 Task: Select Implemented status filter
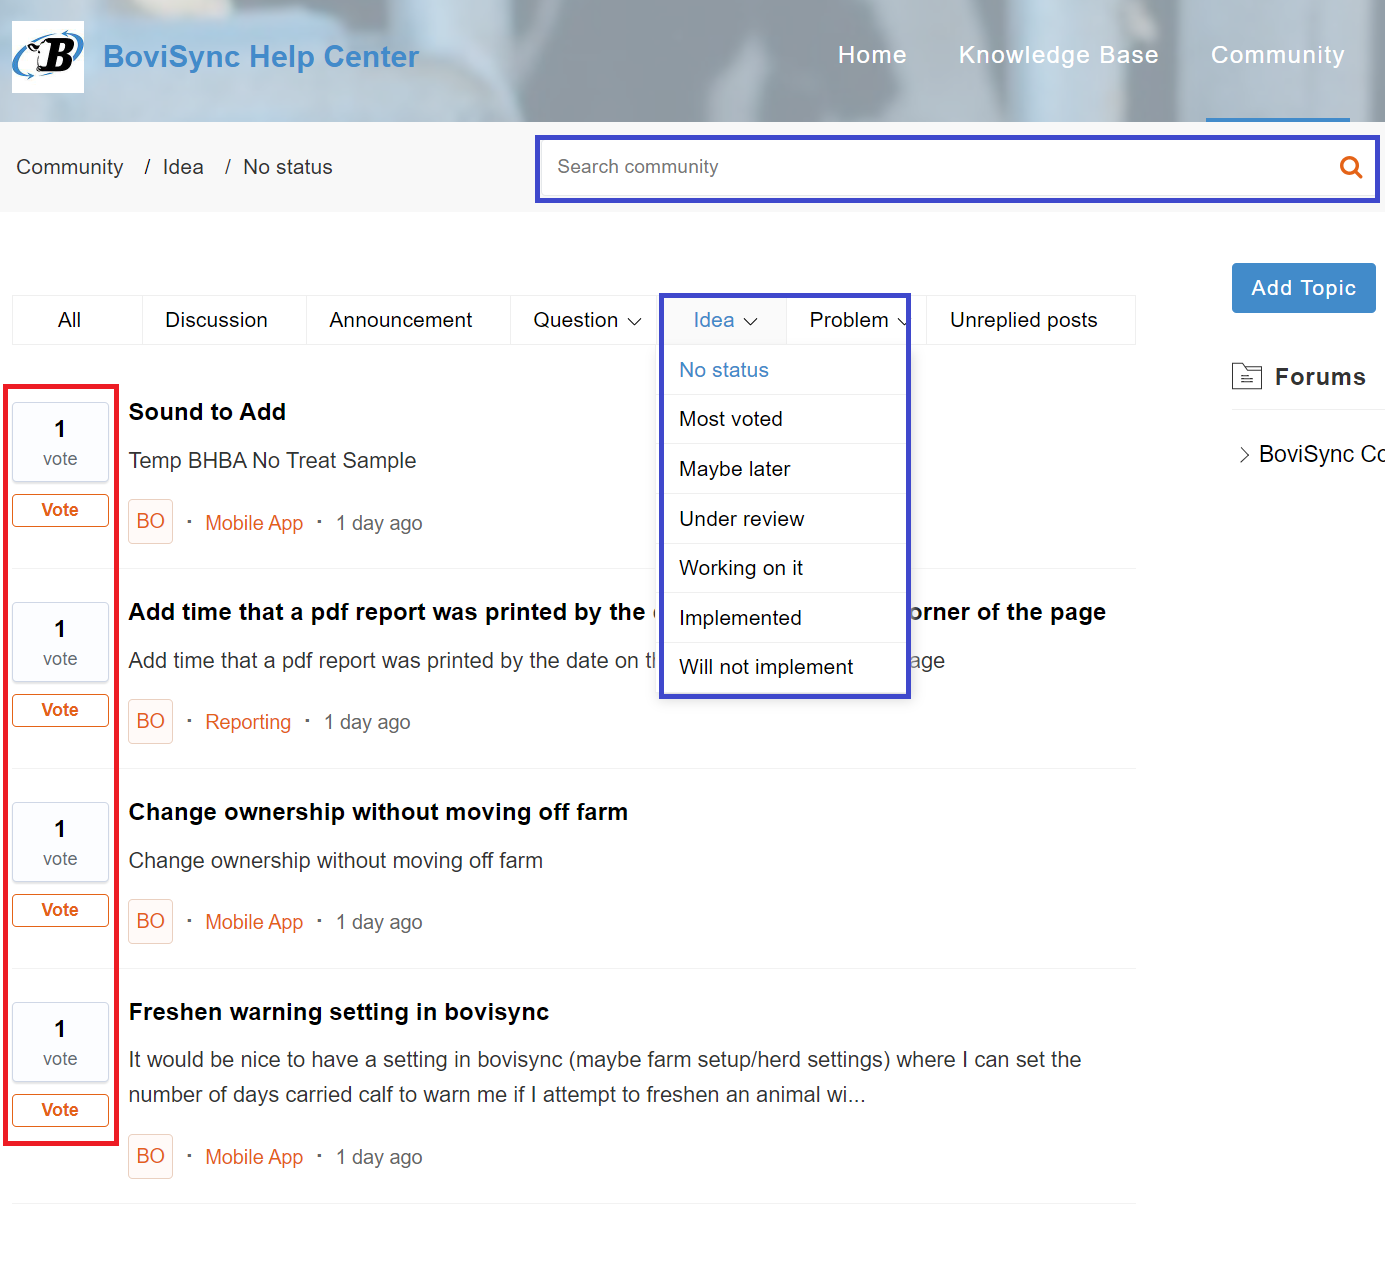pos(784,618)
